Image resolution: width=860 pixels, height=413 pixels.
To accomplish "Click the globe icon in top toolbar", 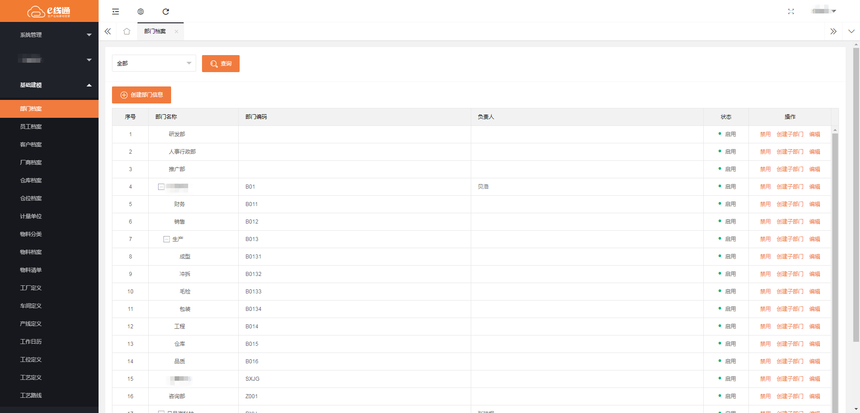I will pyautogui.click(x=140, y=11).
